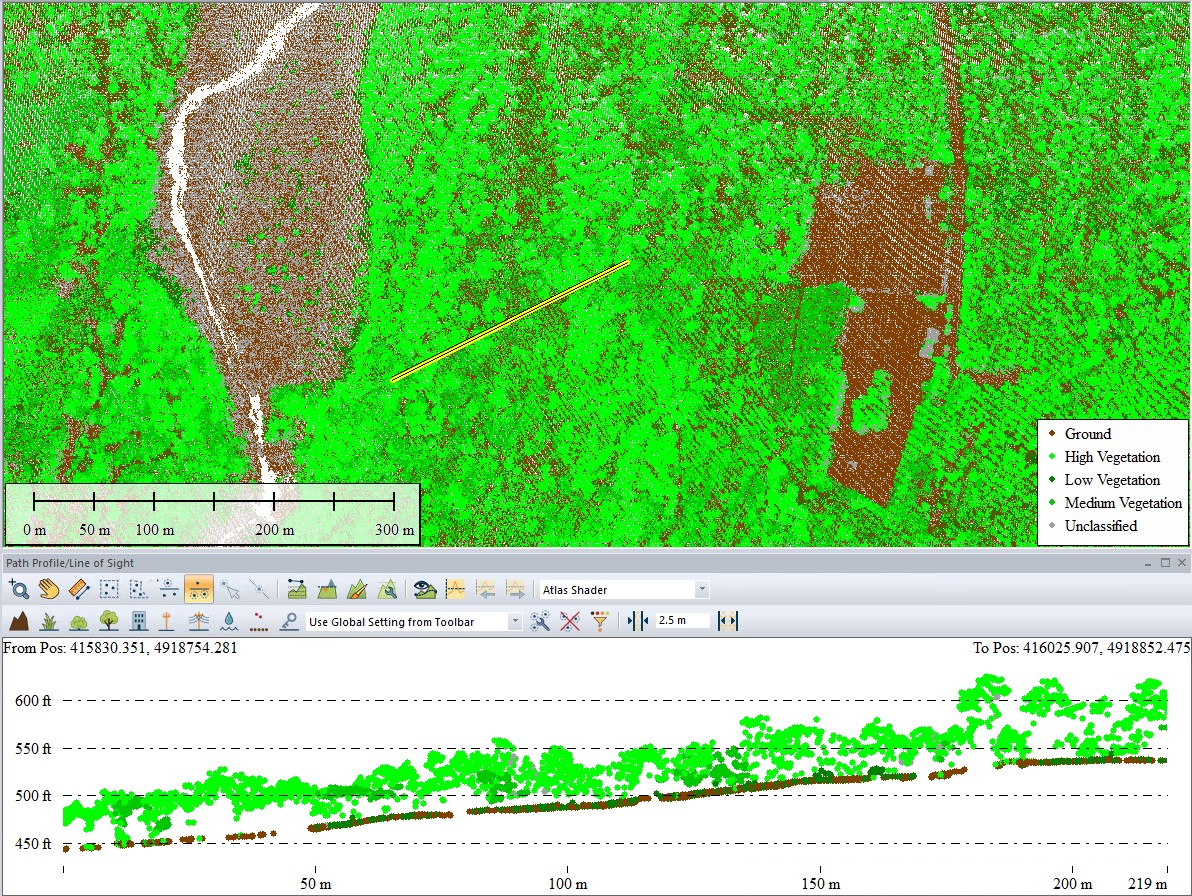Classify points as utility pole icon
The image size is (1192, 896).
[166, 621]
